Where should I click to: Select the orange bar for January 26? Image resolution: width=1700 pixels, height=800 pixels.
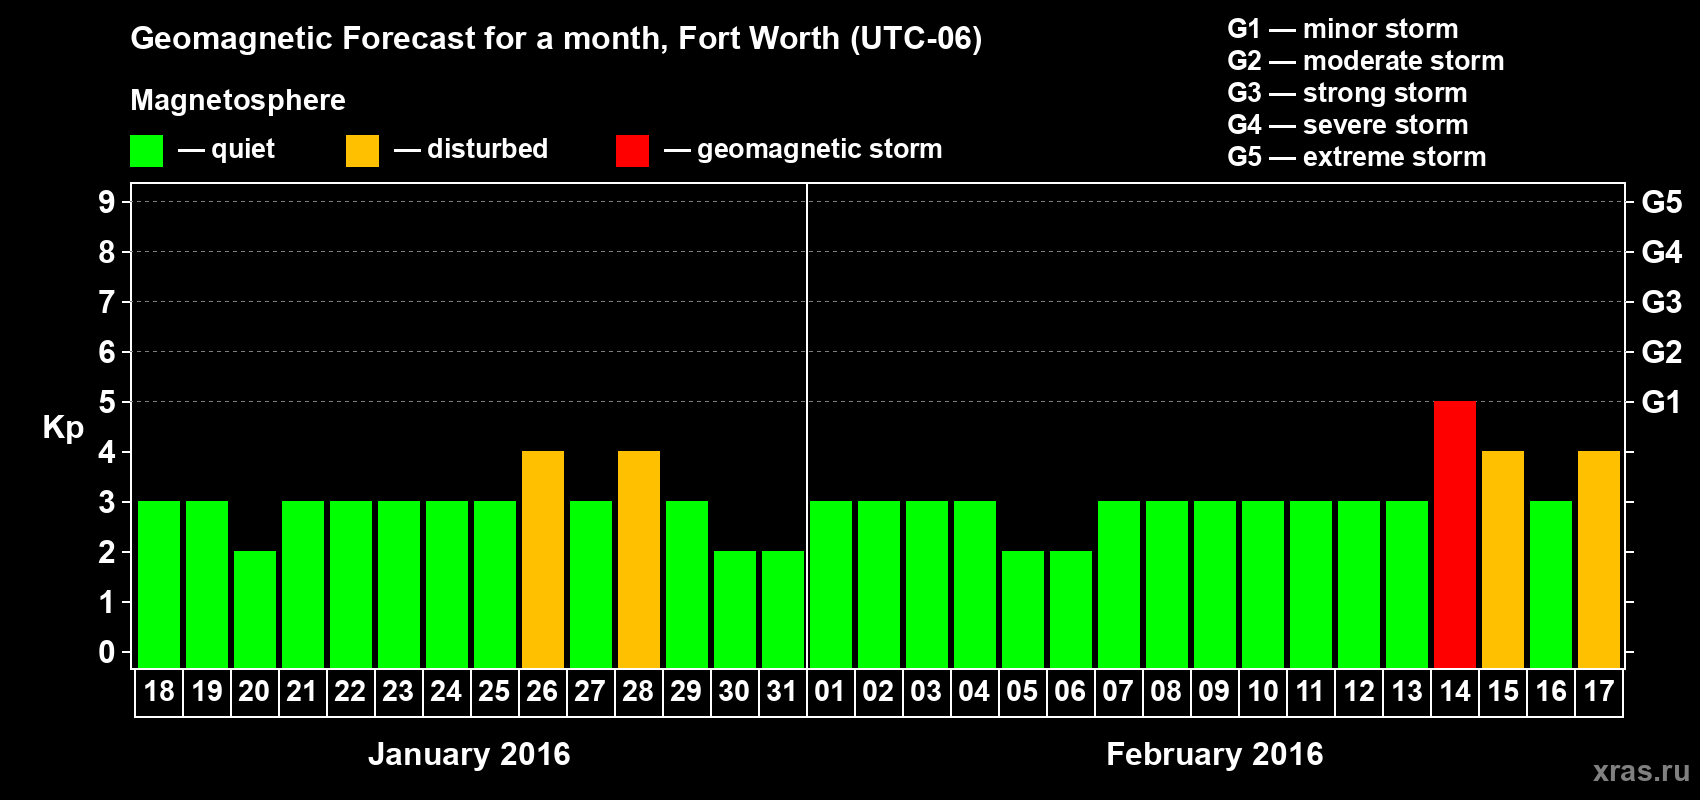pos(543,559)
